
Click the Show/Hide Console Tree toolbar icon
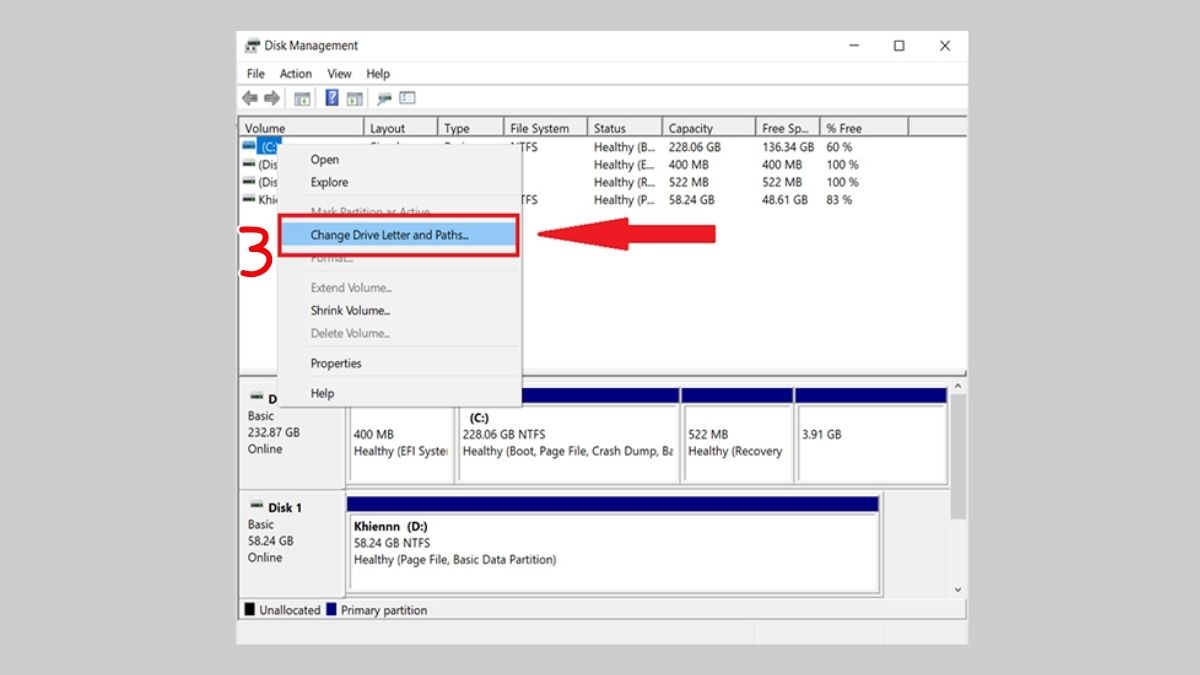click(x=301, y=98)
